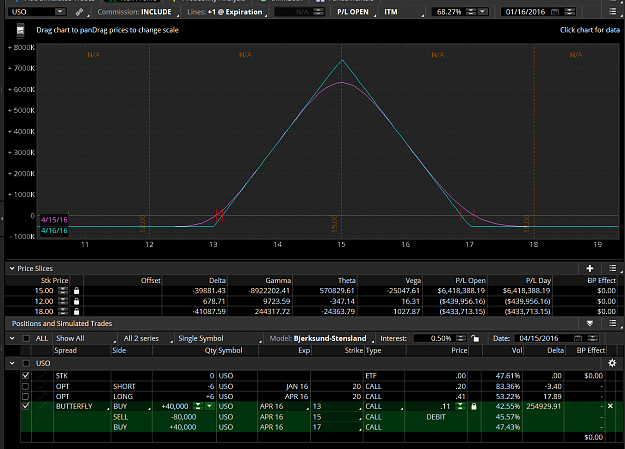
Task: Open calendar icon next to 04/15/2016 date
Action: (x=578, y=338)
